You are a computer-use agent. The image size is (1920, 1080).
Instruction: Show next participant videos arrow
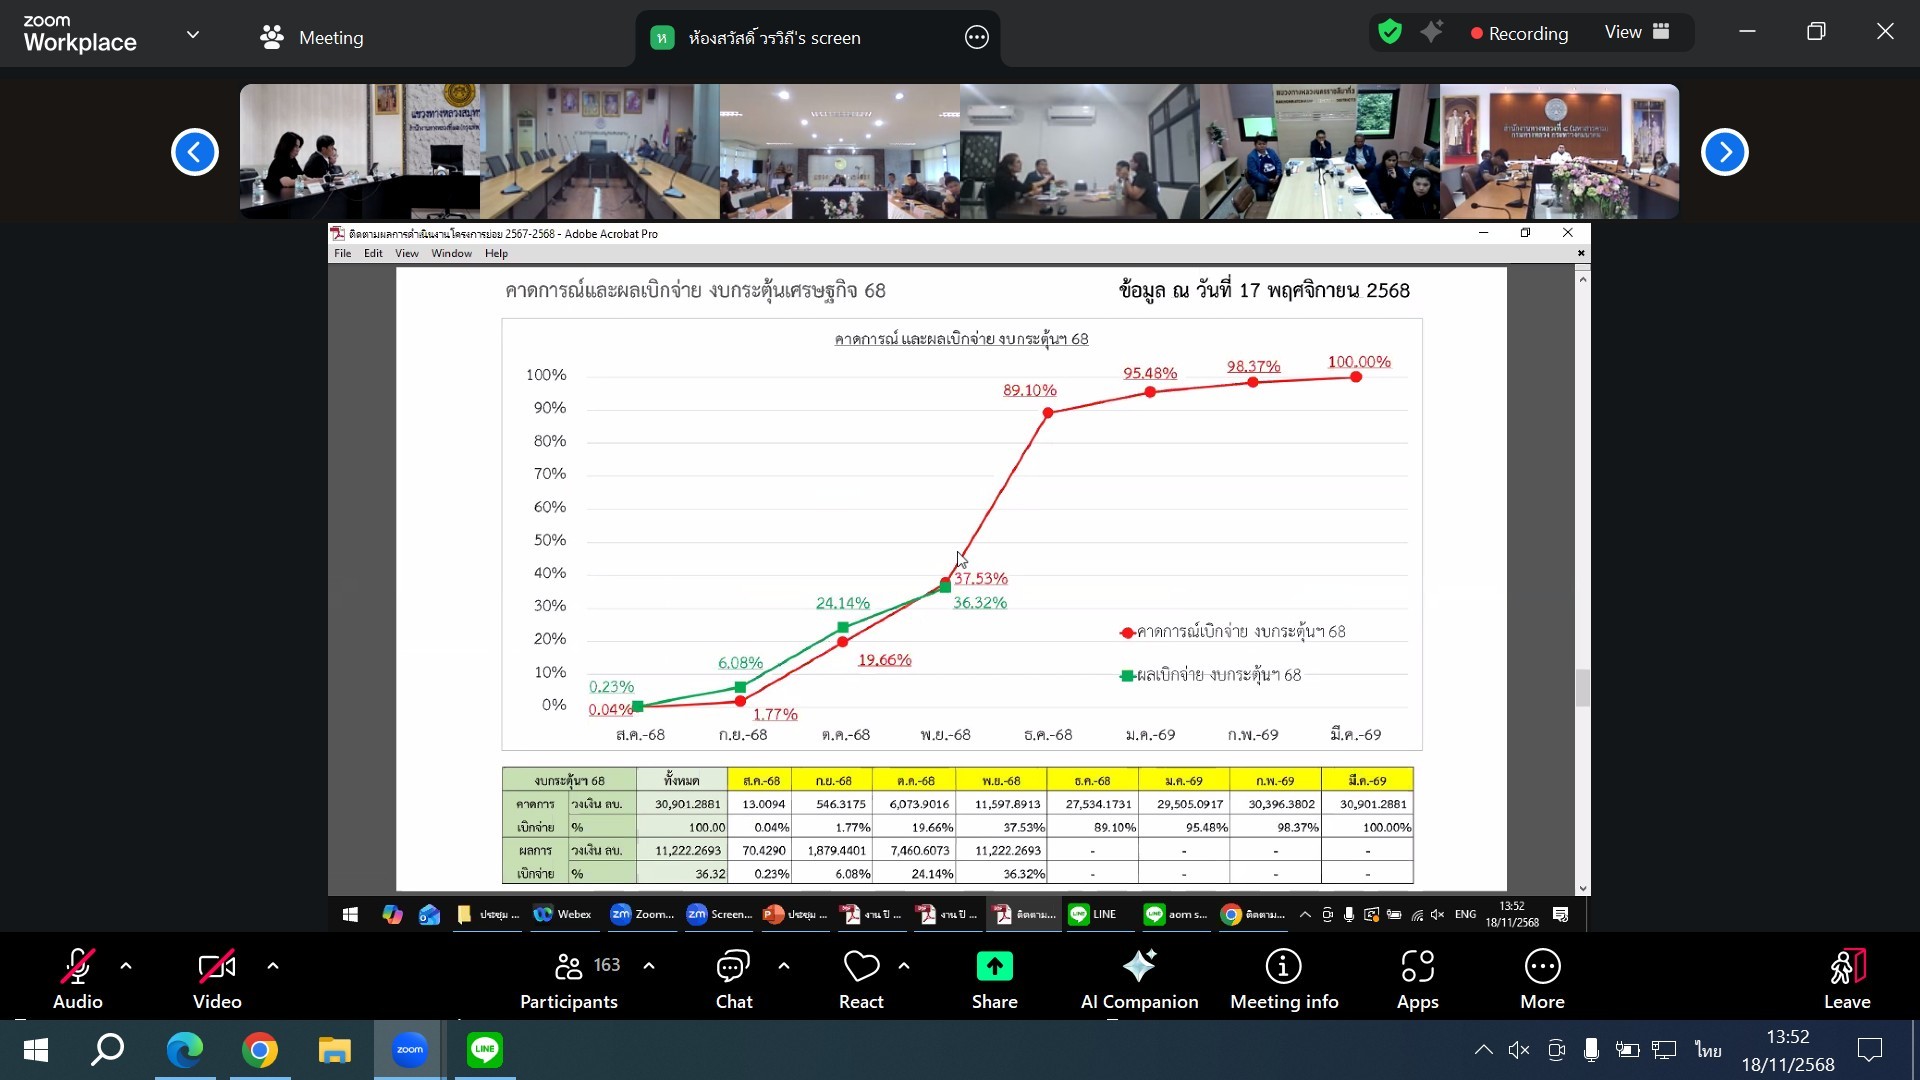[1724, 152]
